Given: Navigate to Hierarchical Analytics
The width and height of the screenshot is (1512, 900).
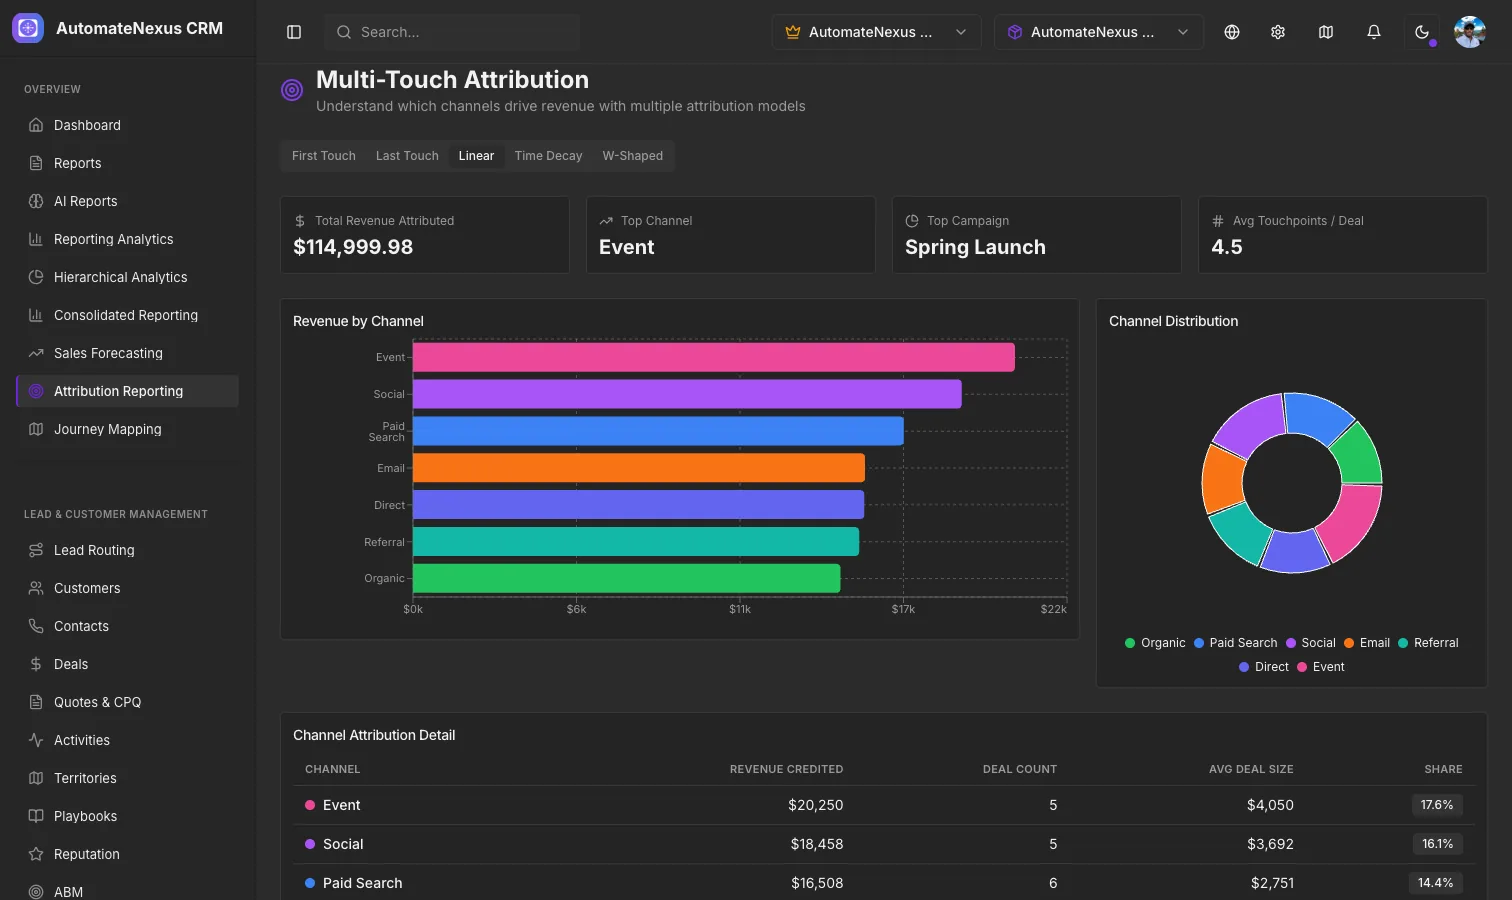Looking at the screenshot, I should click(128, 277).
